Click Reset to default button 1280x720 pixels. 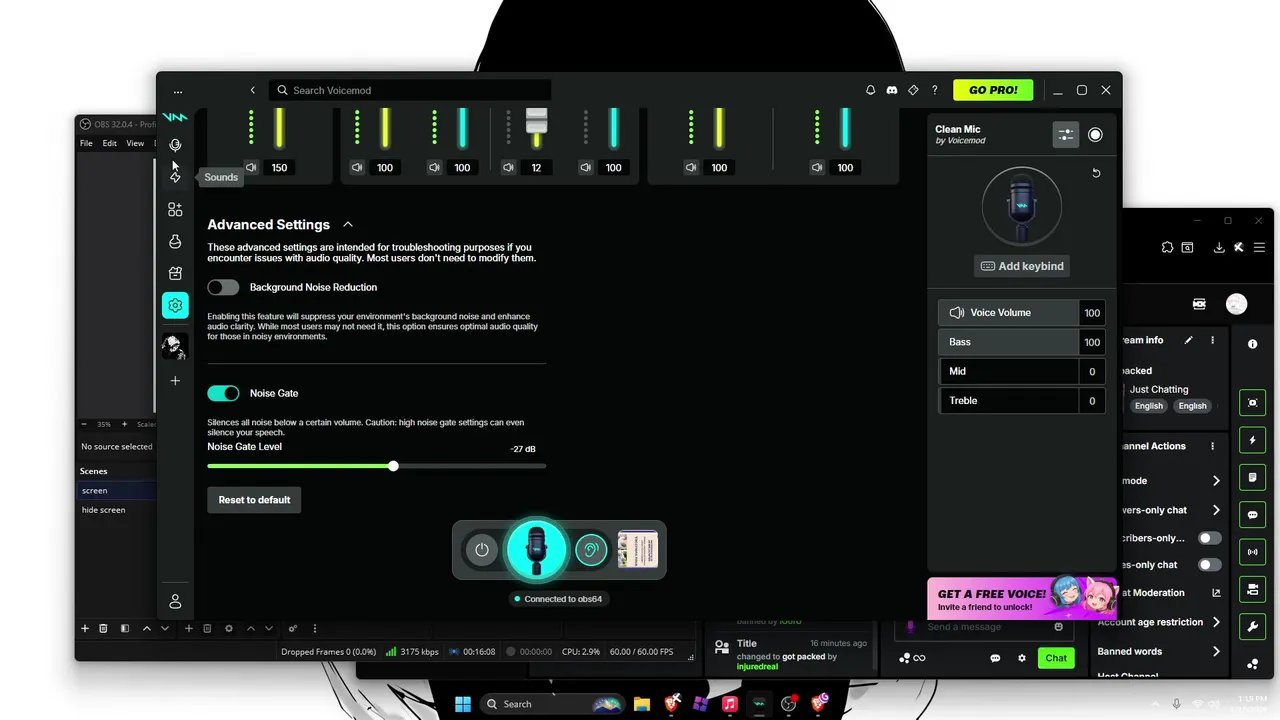(254, 500)
